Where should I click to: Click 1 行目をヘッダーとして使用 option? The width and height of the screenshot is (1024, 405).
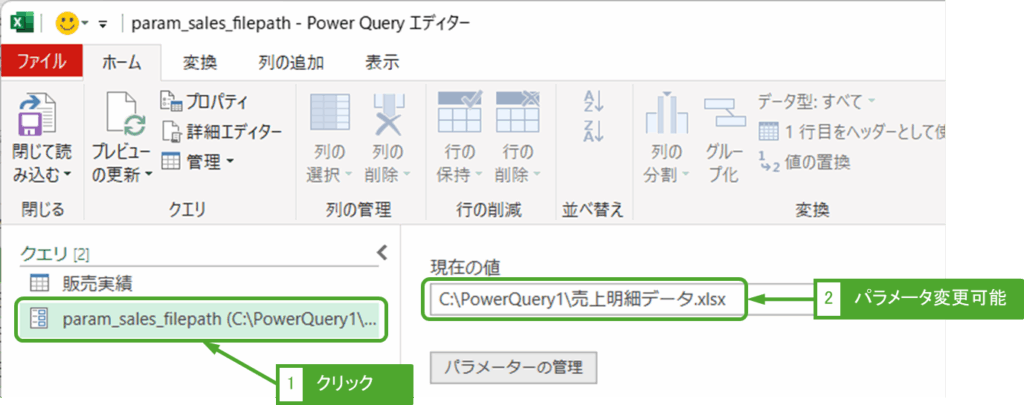(852, 132)
